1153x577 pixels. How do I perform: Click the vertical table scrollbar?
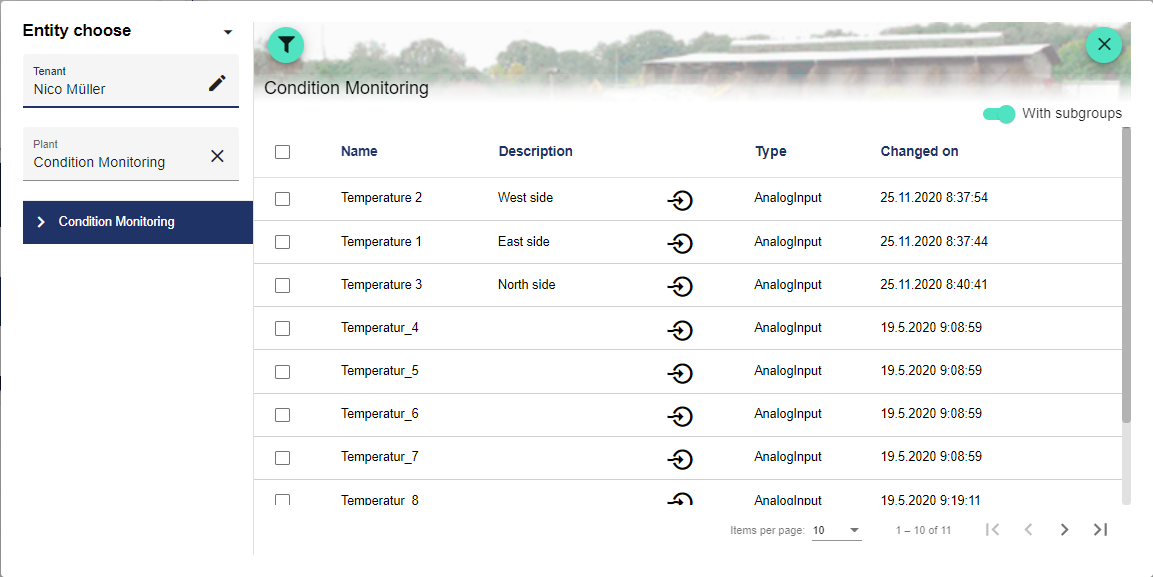1126,275
